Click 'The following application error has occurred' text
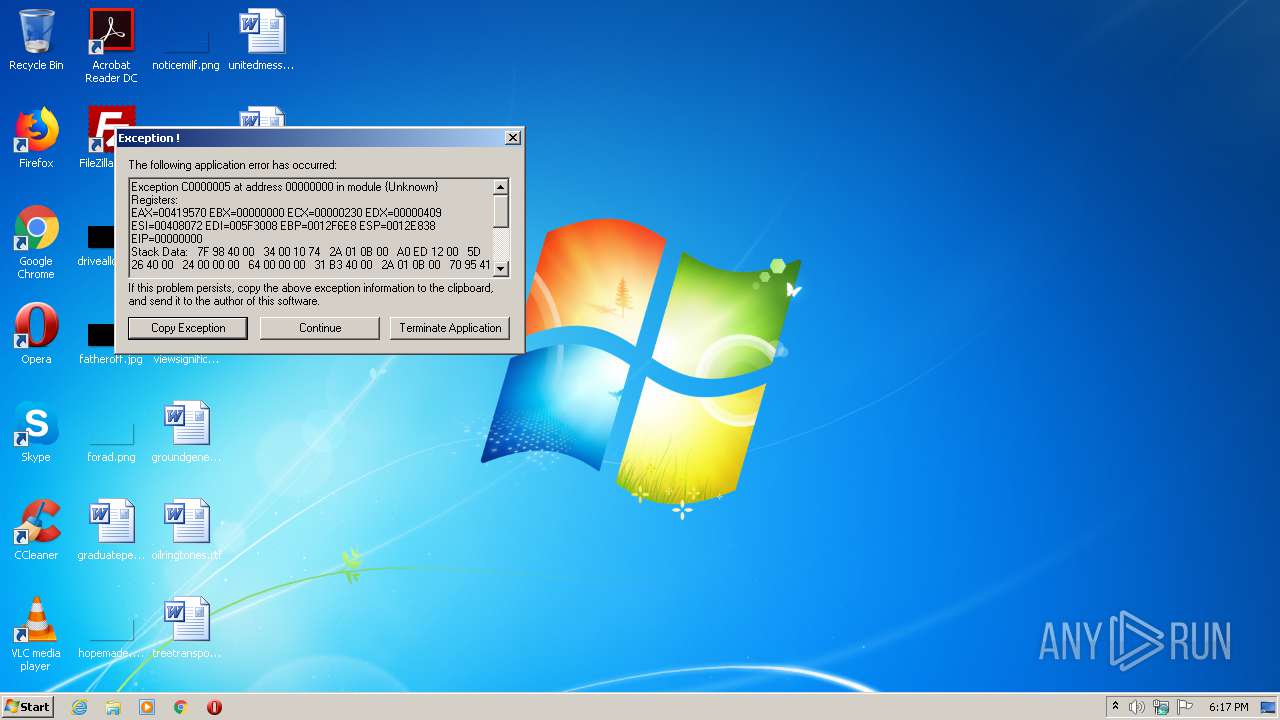Viewport: 1280px width, 720px height. 232,165
